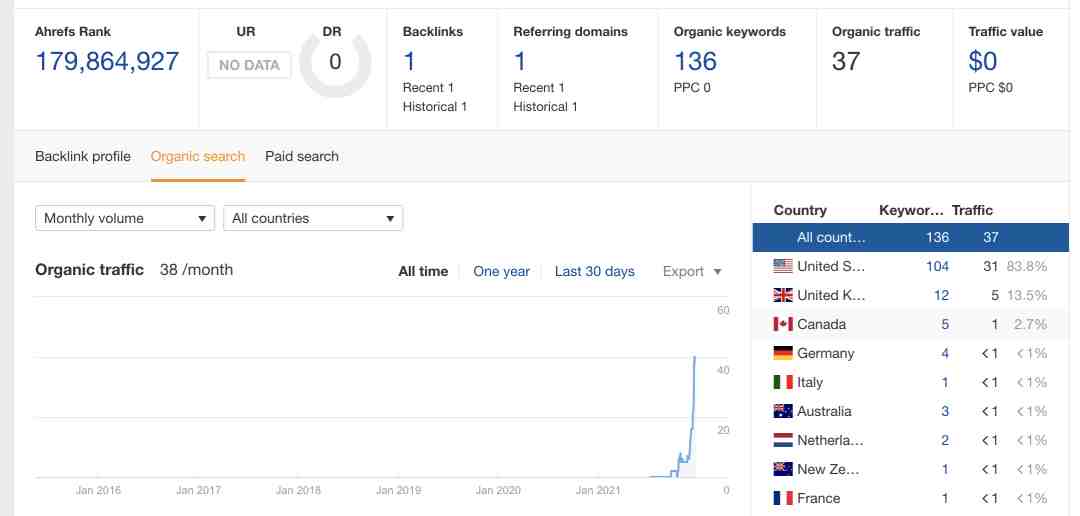Click the Jan 2021 axis label

click(x=598, y=491)
